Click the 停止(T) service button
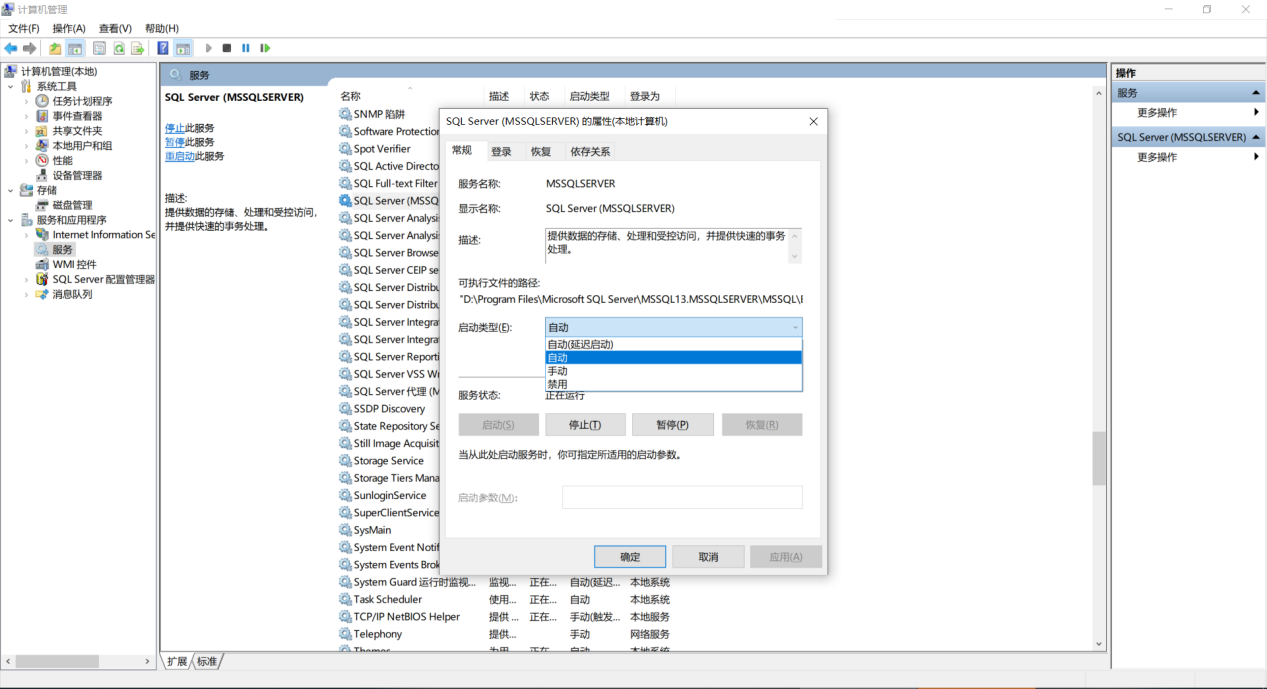 point(585,425)
